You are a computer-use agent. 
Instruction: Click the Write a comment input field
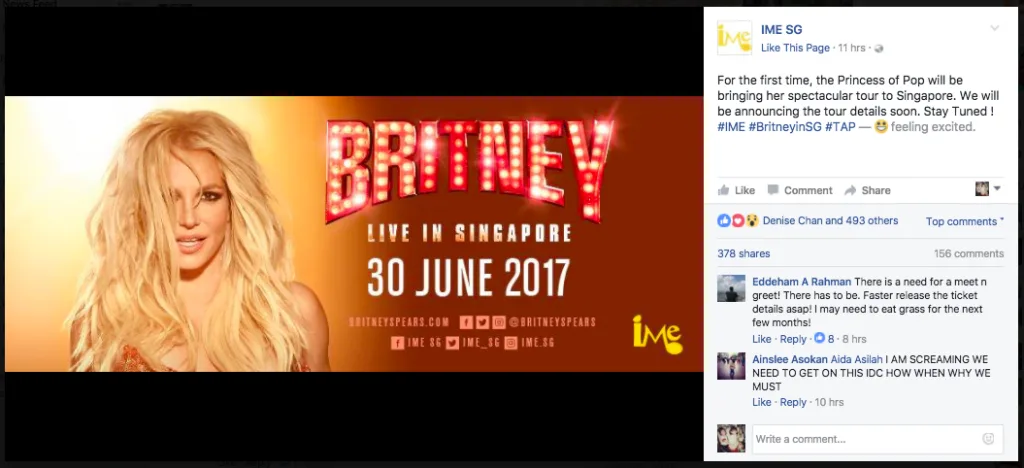(877, 439)
